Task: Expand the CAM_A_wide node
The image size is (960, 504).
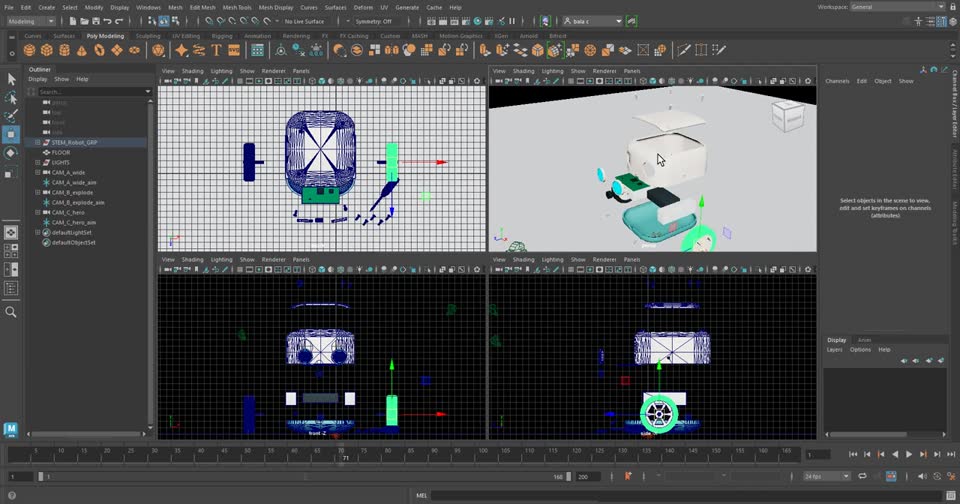Action: coord(38,172)
